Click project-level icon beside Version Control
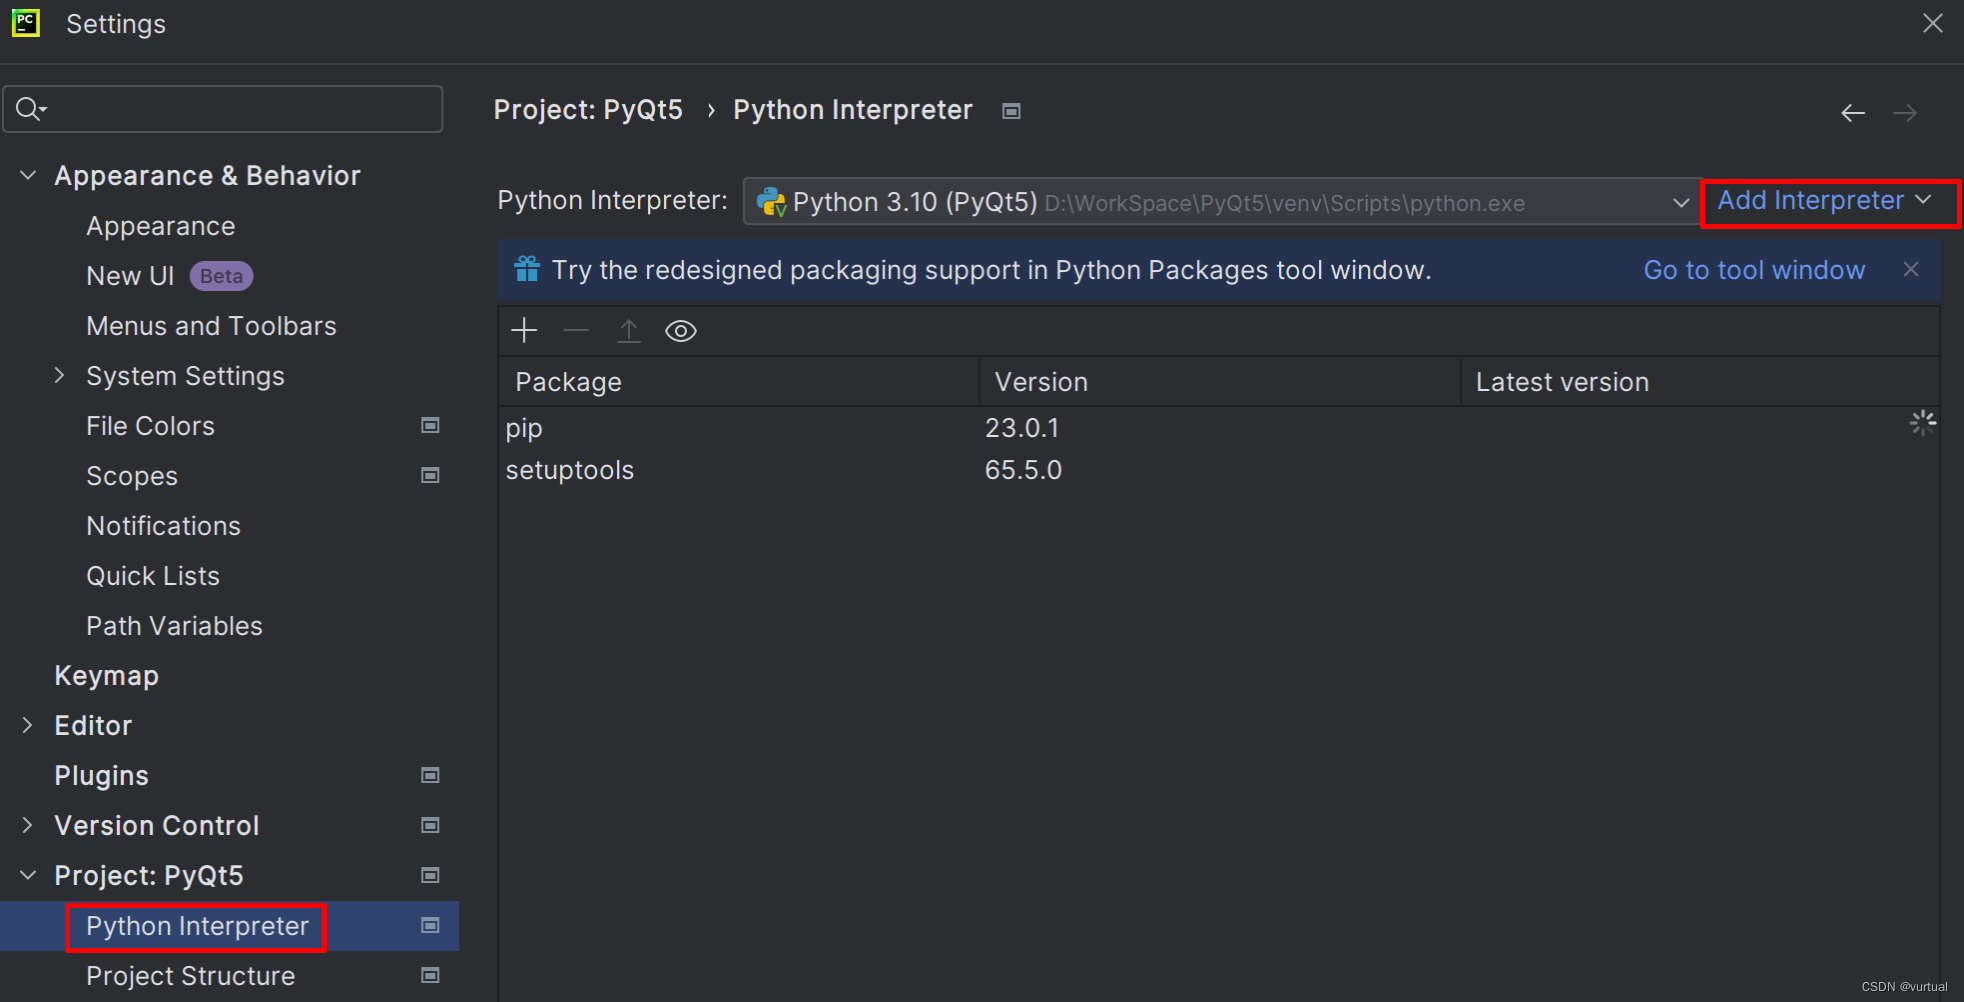Image resolution: width=1964 pixels, height=1002 pixels. click(x=431, y=826)
